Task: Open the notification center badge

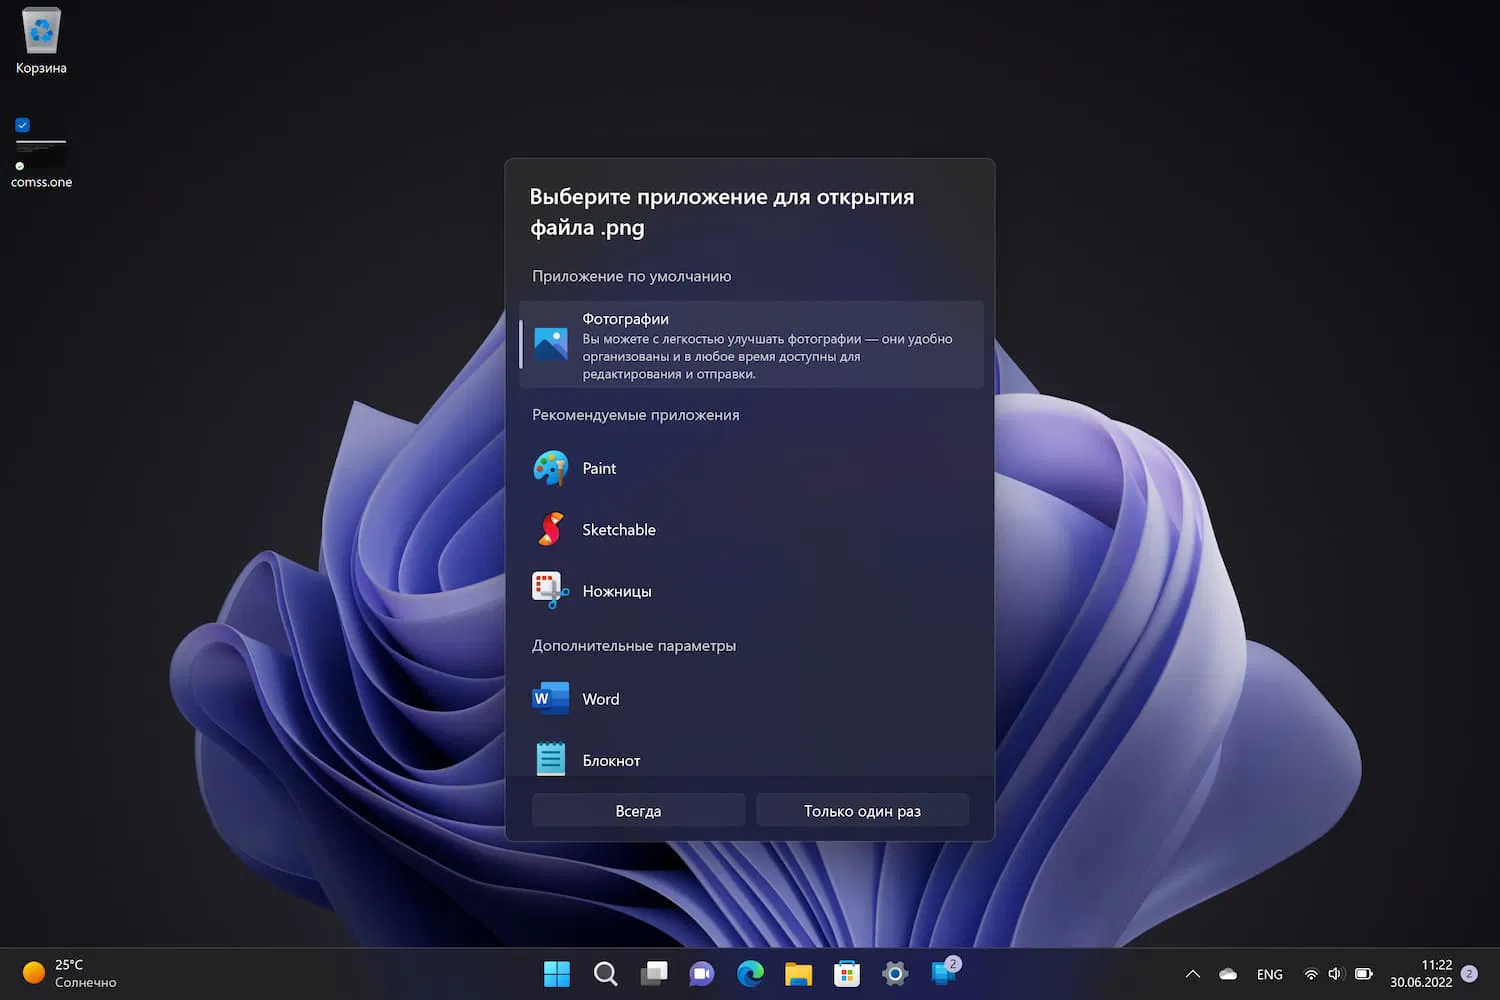Action: [x=1469, y=973]
